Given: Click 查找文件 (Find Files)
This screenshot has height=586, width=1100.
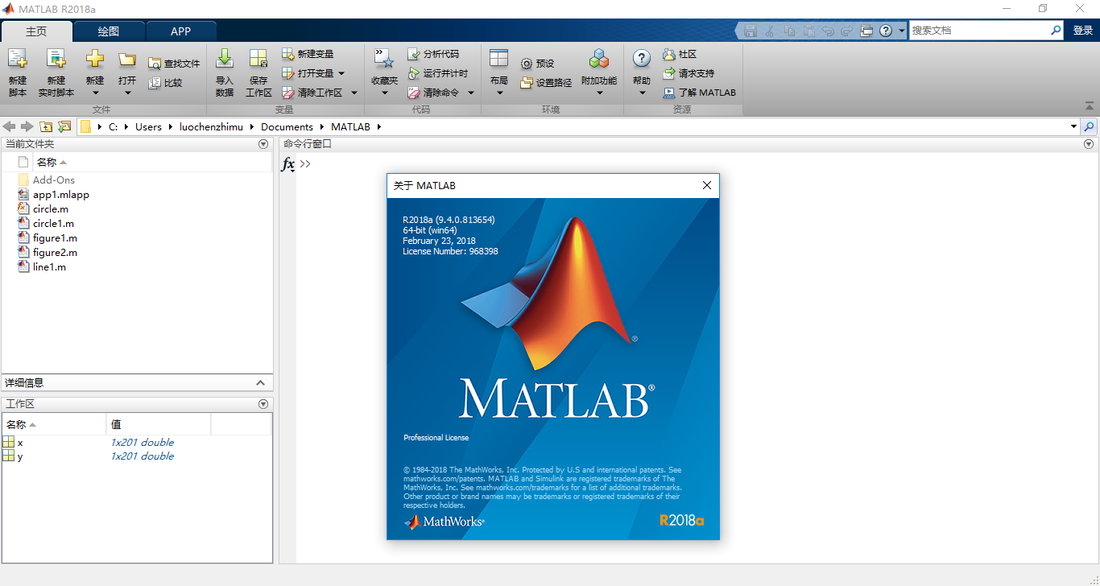Looking at the screenshot, I should tap(174, 63).
